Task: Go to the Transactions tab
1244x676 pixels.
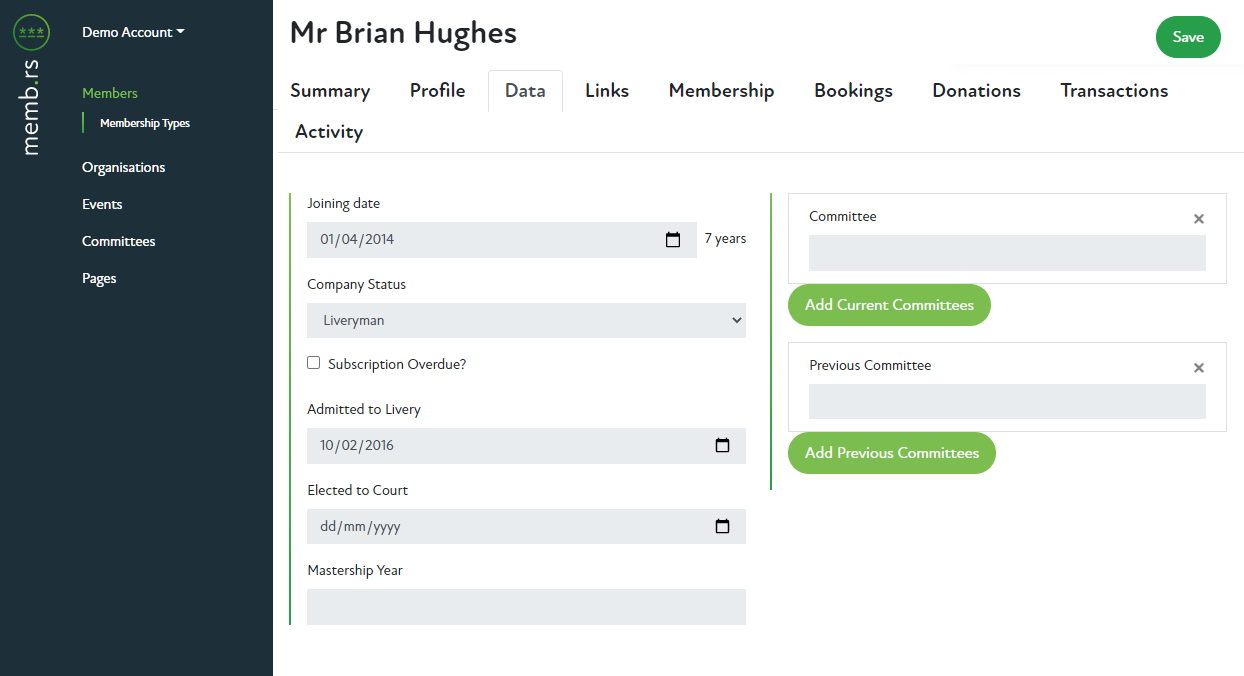Action: point(1113,91)
